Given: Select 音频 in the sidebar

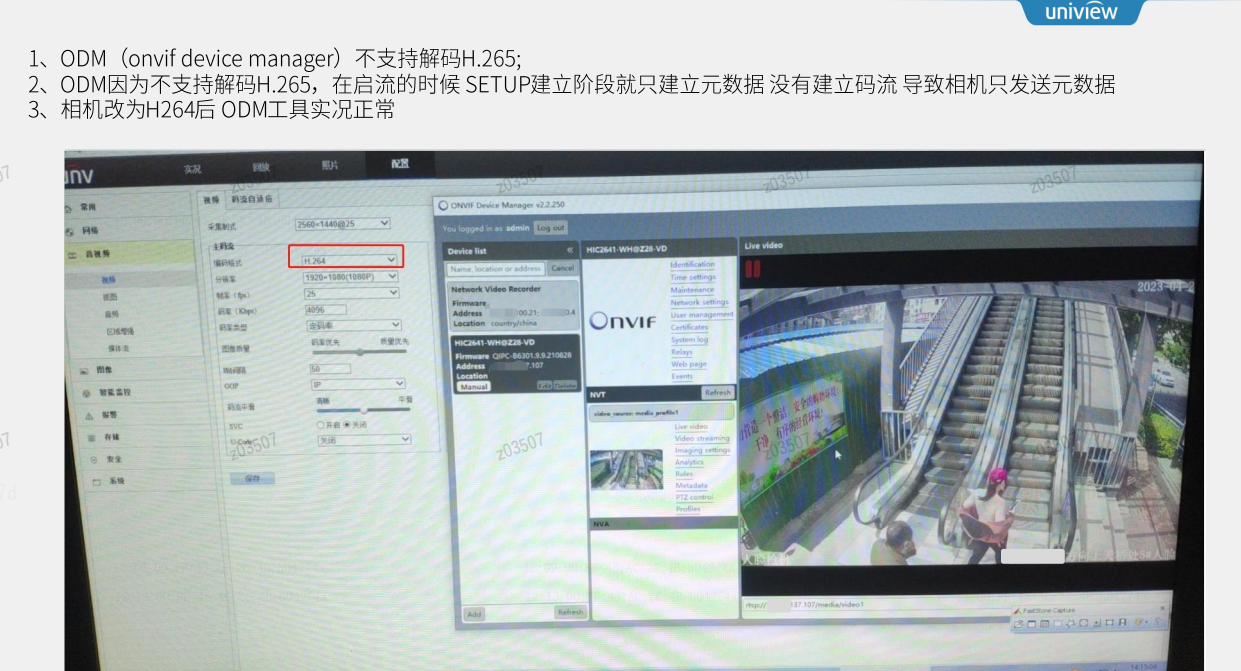Looking at the screenshot, I should coord(112,314).
